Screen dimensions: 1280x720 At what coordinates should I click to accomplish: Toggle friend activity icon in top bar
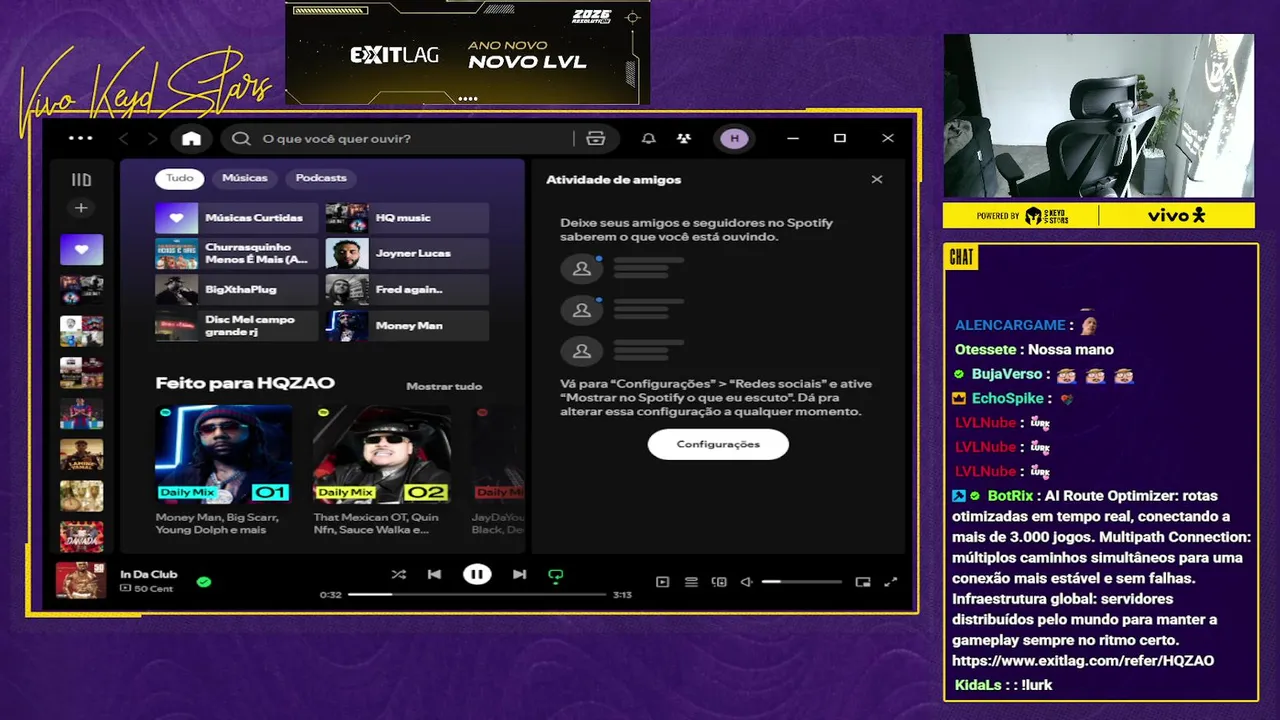coord(683,138)
